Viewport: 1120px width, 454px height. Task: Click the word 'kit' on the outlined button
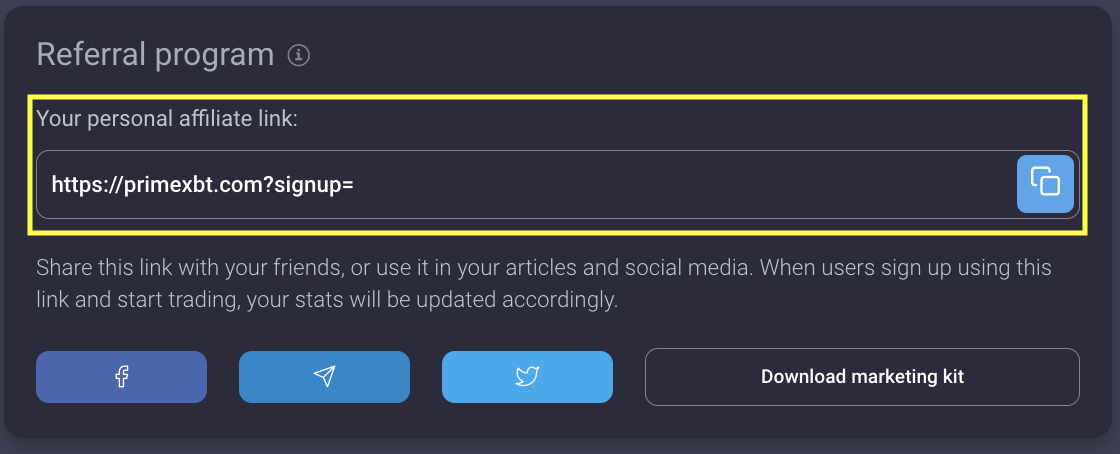pos(951,377)
